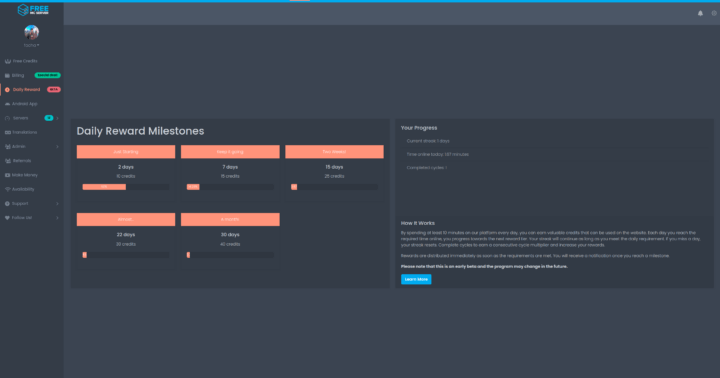Expand the Servers submenu chevron

coord(57,118)
